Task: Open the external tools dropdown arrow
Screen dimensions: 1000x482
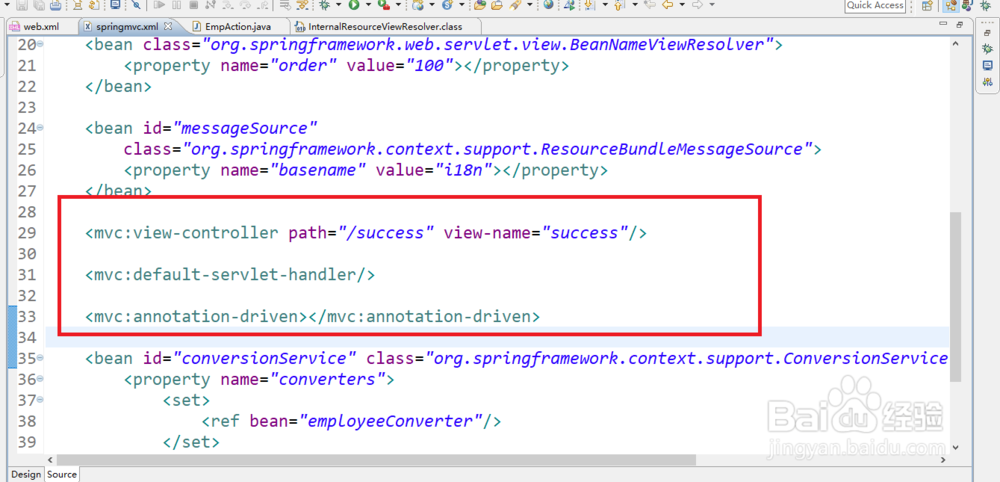Action: click(398, 5)
